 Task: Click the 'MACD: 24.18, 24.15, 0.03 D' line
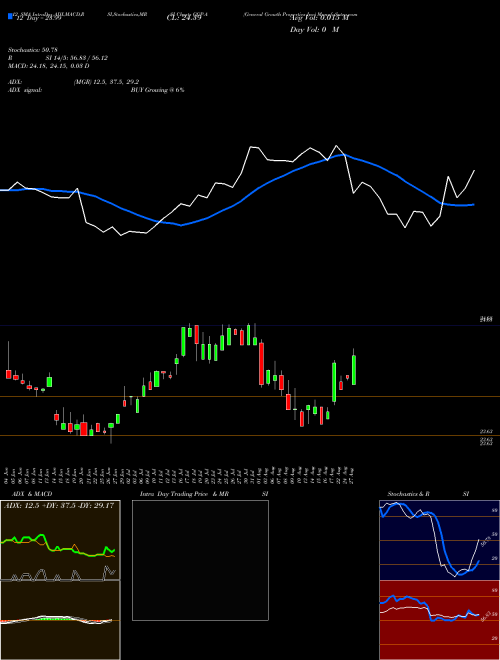(x=49, y=66)
